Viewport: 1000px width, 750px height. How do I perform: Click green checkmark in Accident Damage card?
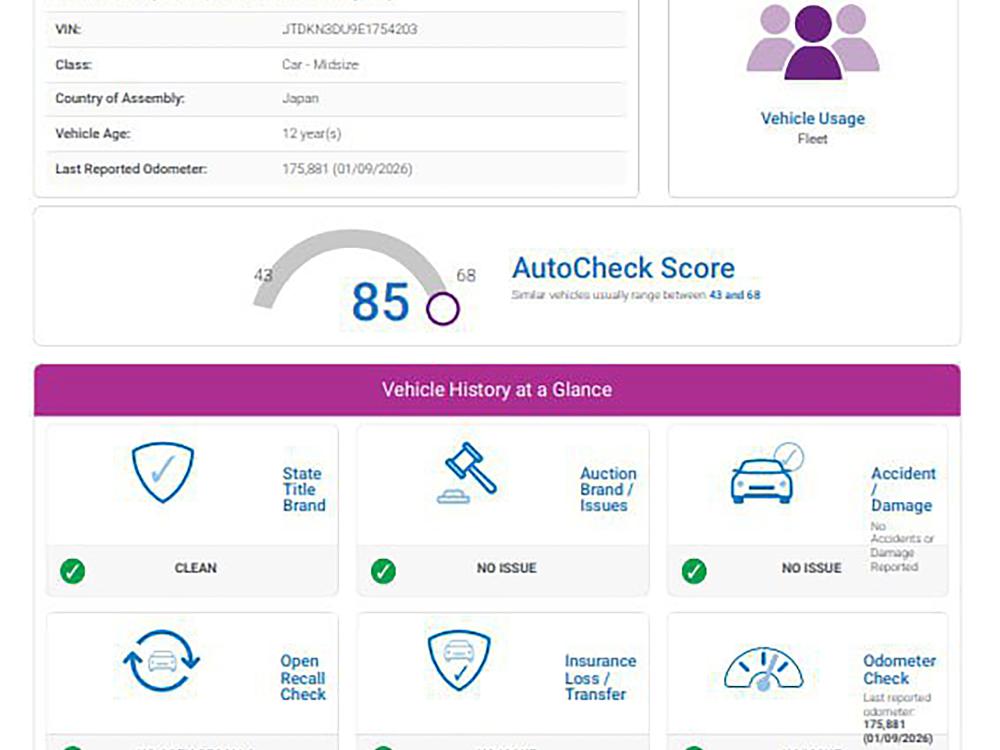tap(694, 571)
